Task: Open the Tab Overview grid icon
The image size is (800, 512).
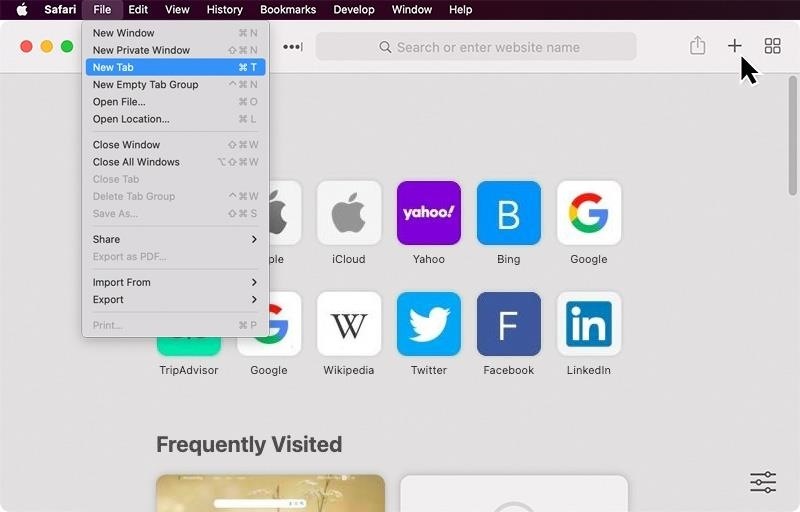Action: tap(772, 46)
